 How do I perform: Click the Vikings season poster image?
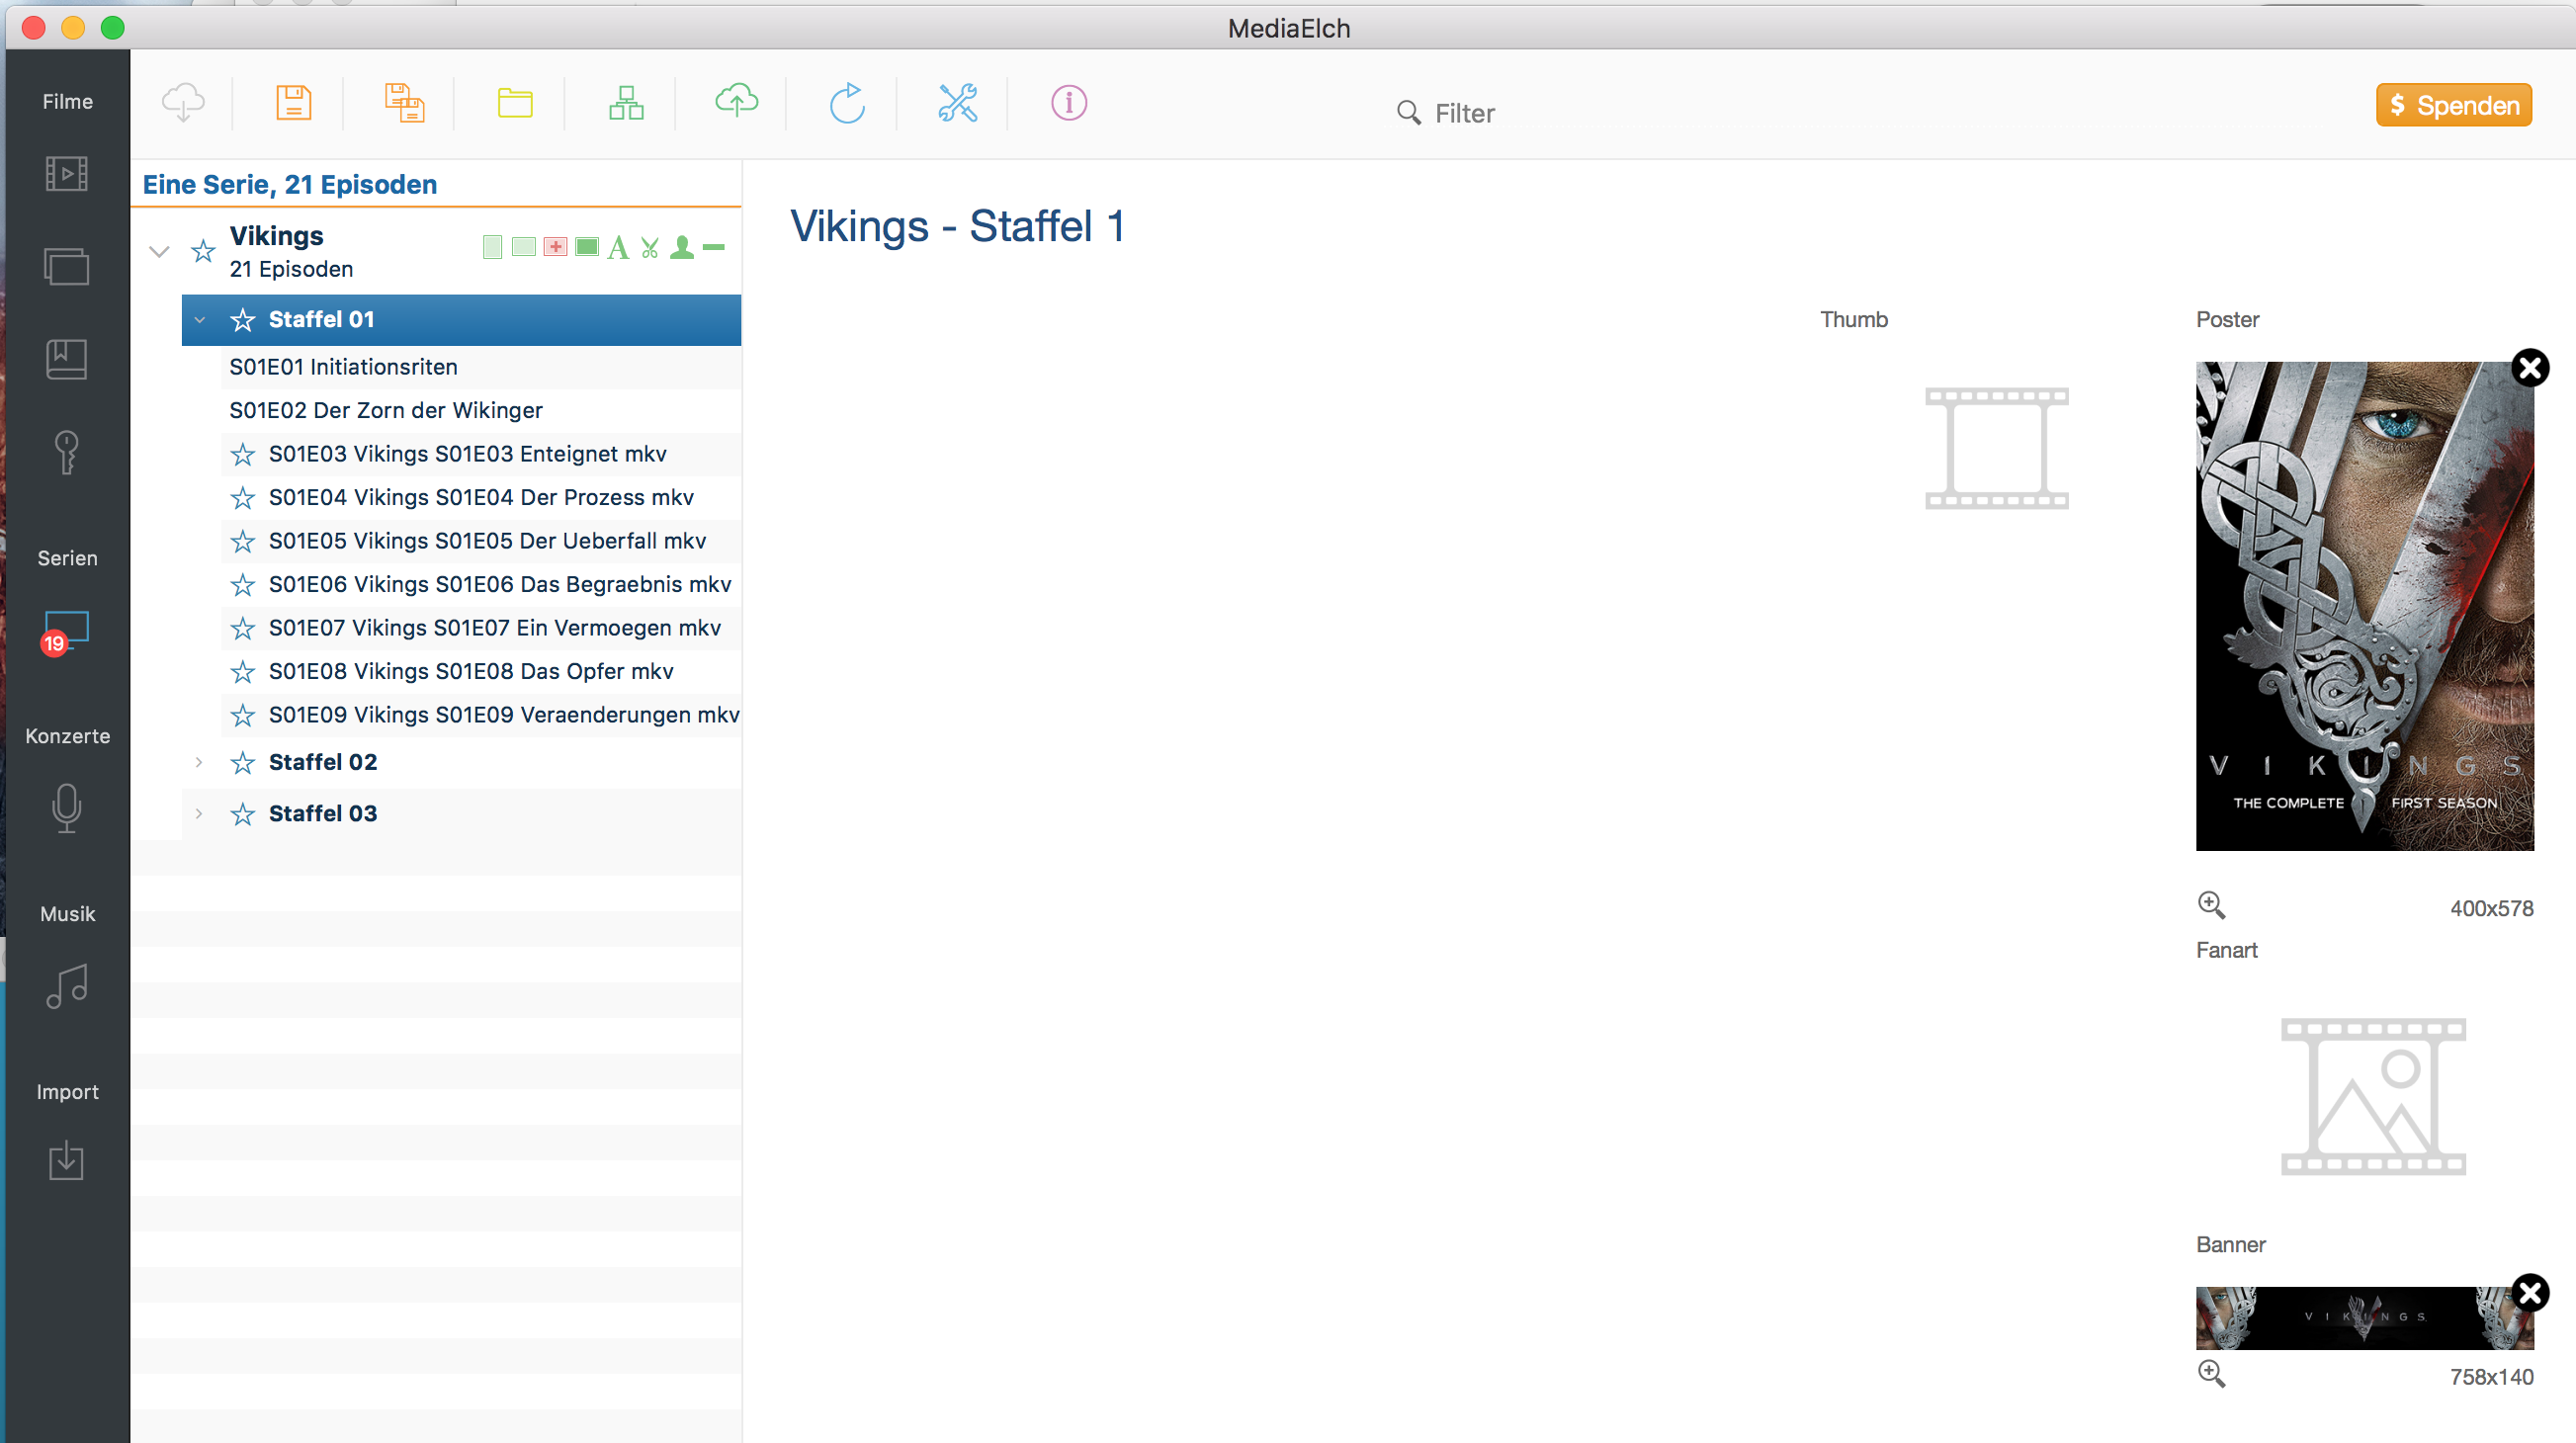[2364, 606]
